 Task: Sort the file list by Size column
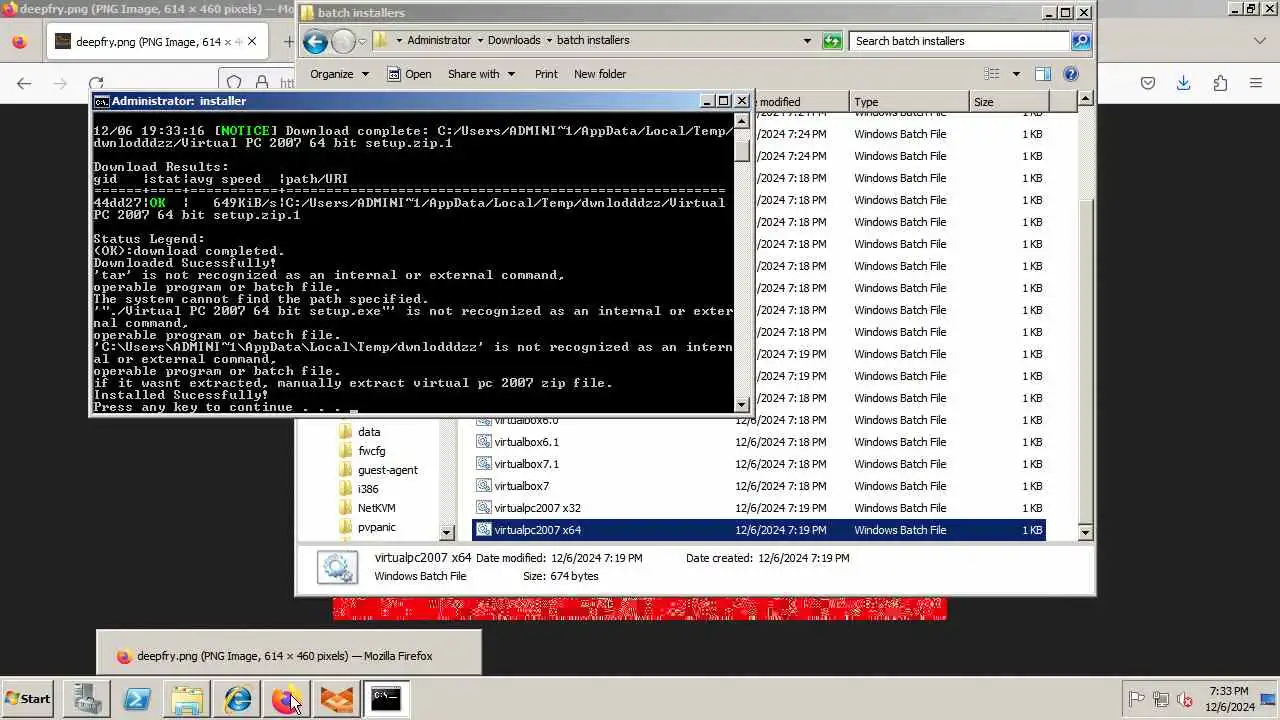tap(1009, 102)
